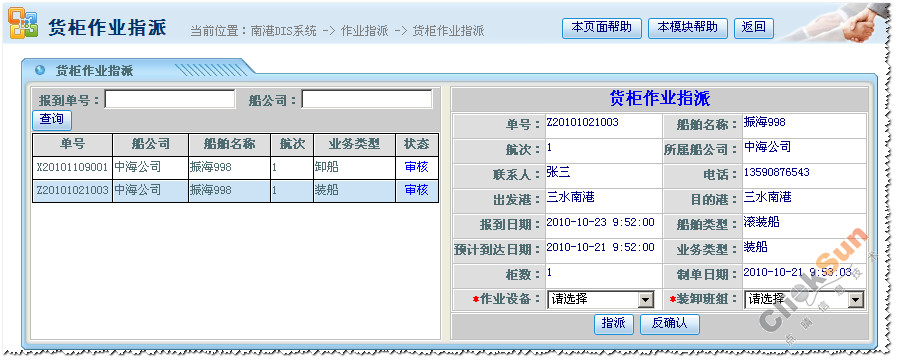Select table row X20101109001
Viewport: 900px width, 364px height.
click(x=235, y=168)
